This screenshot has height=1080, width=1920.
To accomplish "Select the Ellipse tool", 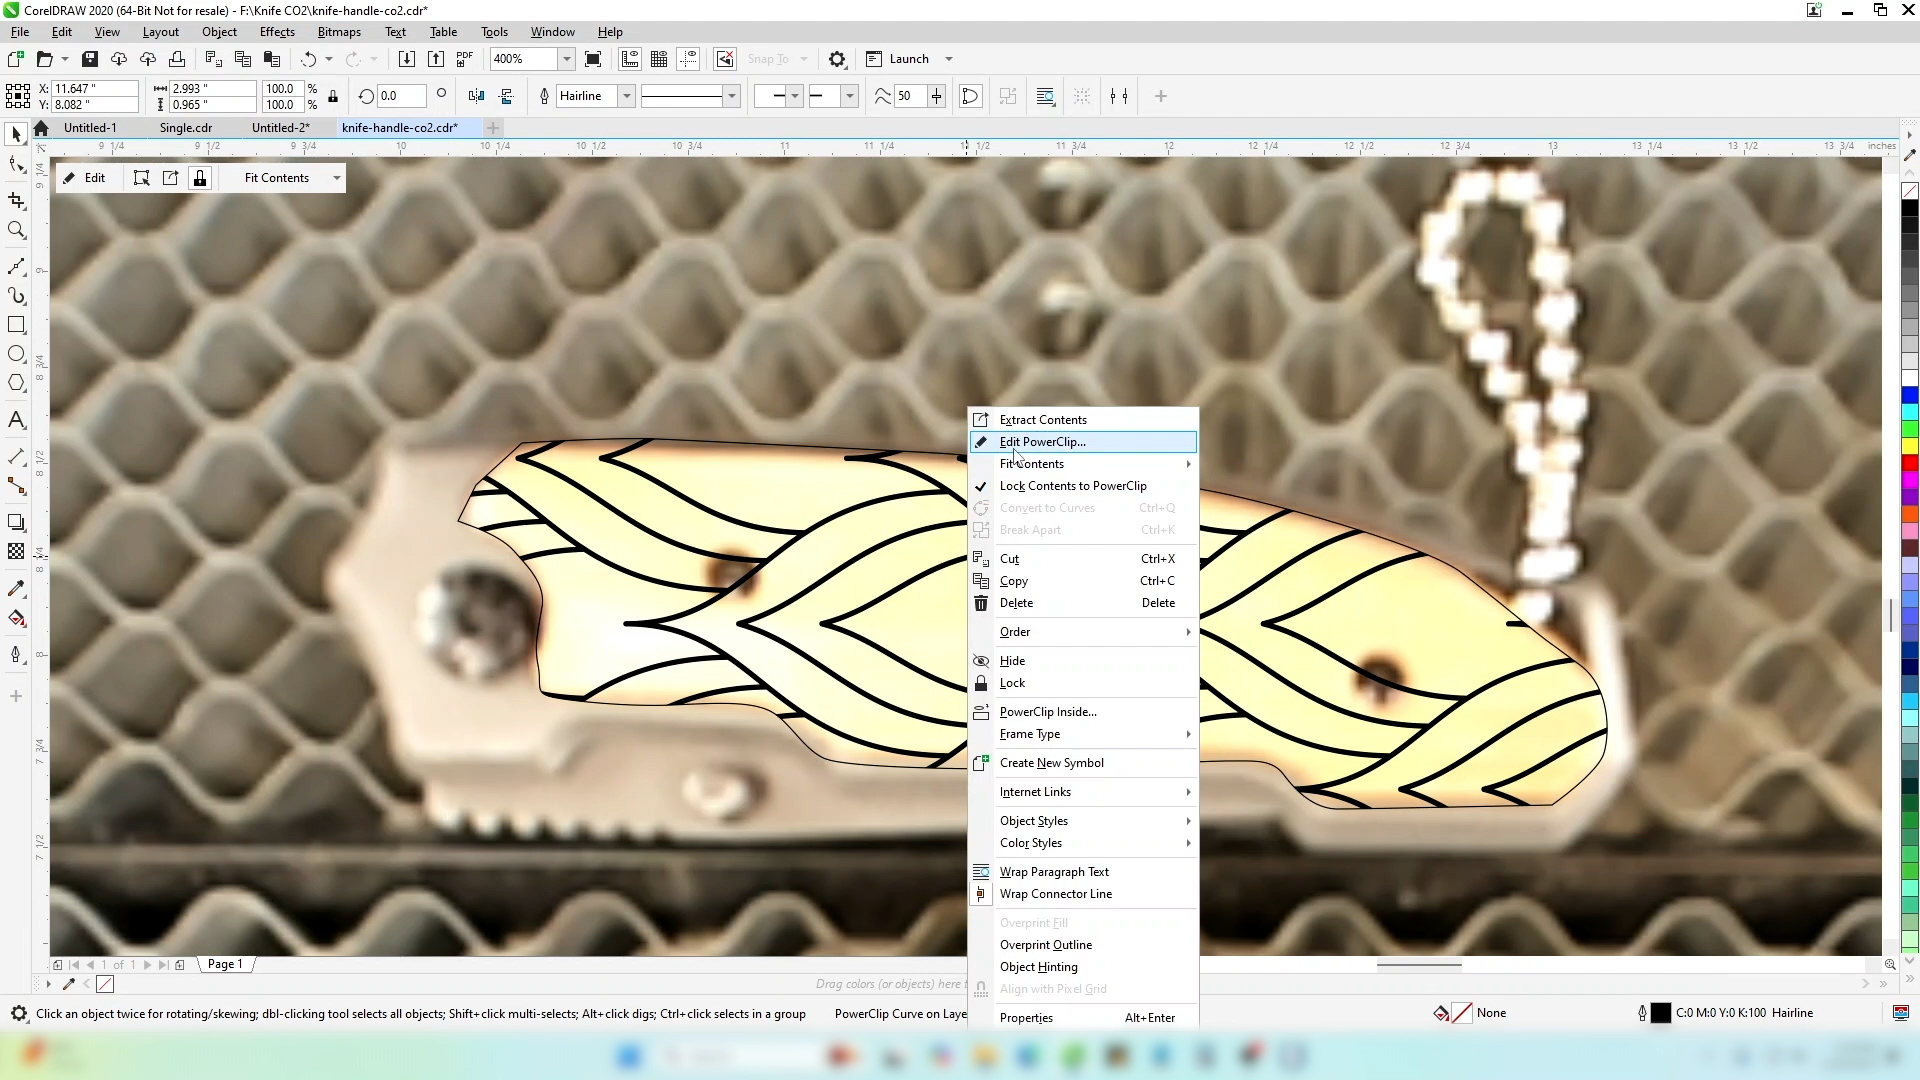I will pos(16,354).
